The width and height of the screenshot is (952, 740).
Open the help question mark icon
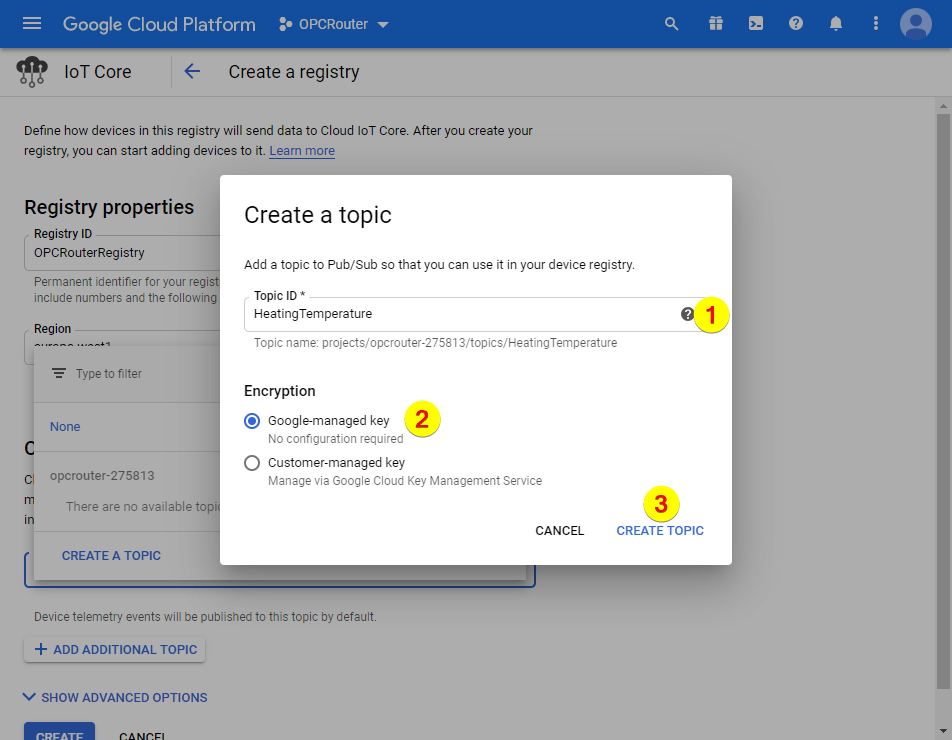coord(796,24)
